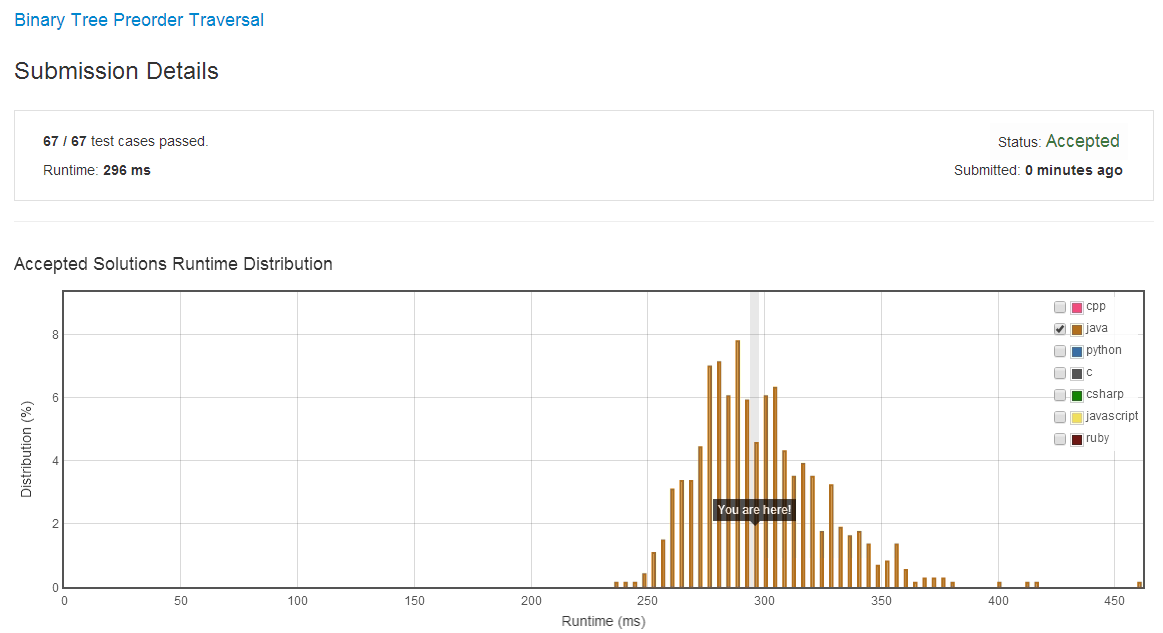Click 'Accepted Solutions Runtime Distribution' heading

point(173,263)
